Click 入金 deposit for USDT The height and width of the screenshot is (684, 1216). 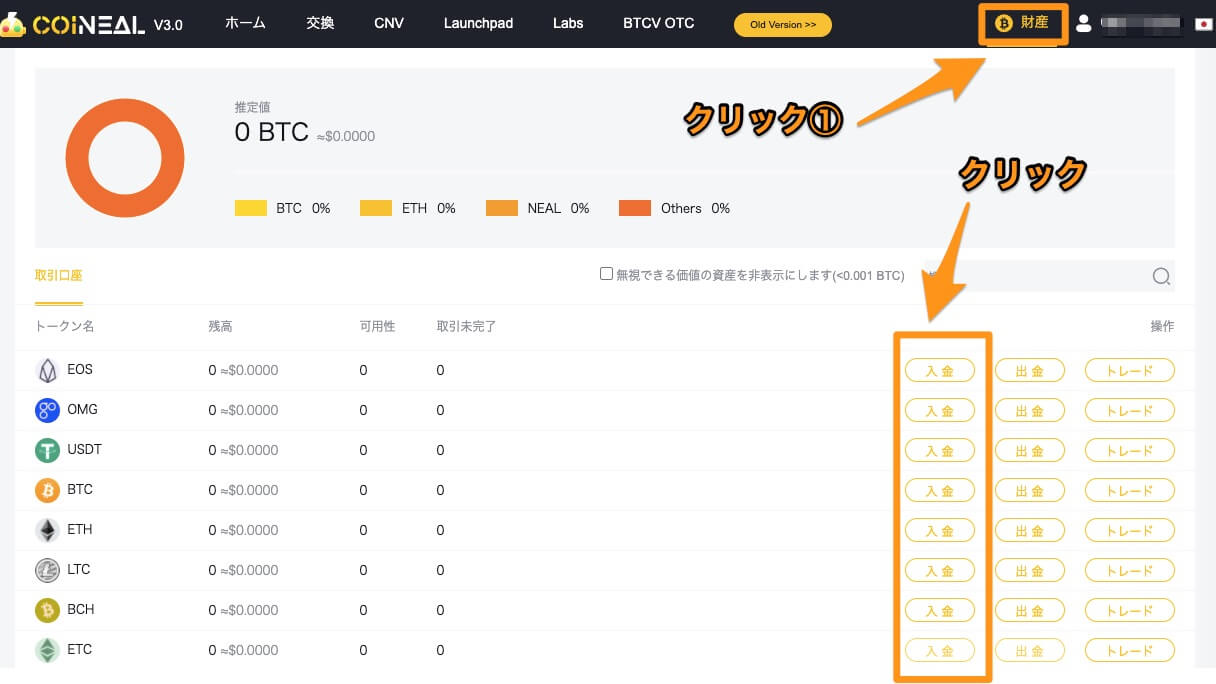pos(939,450)
